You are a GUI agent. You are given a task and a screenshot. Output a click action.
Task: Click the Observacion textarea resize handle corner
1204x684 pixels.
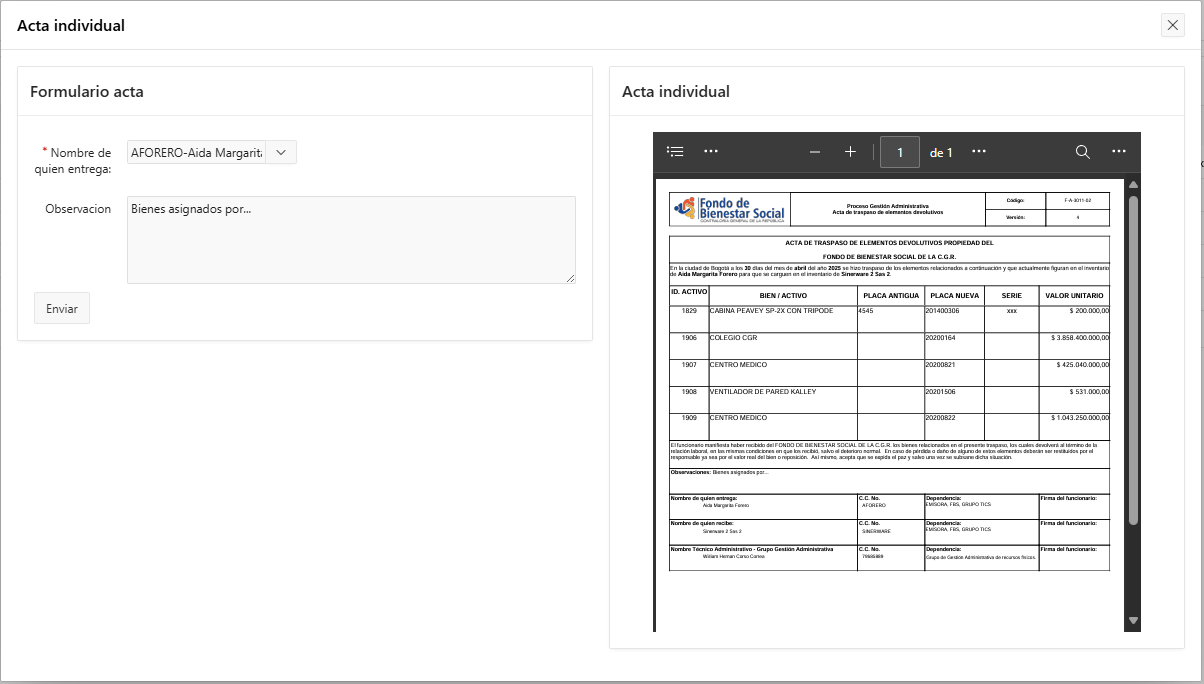[x=571, y=279]
